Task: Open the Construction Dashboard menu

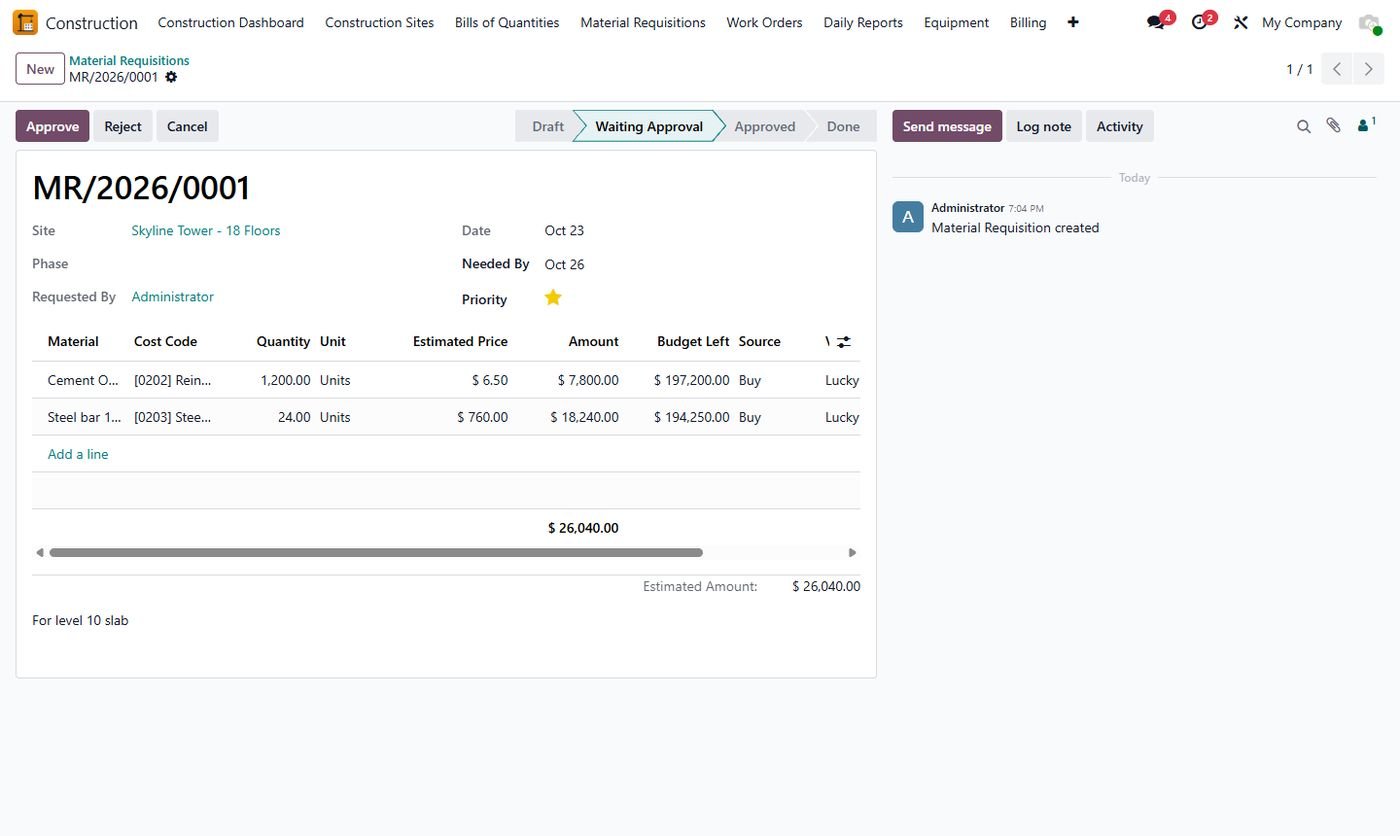Action: coord(231,22)
